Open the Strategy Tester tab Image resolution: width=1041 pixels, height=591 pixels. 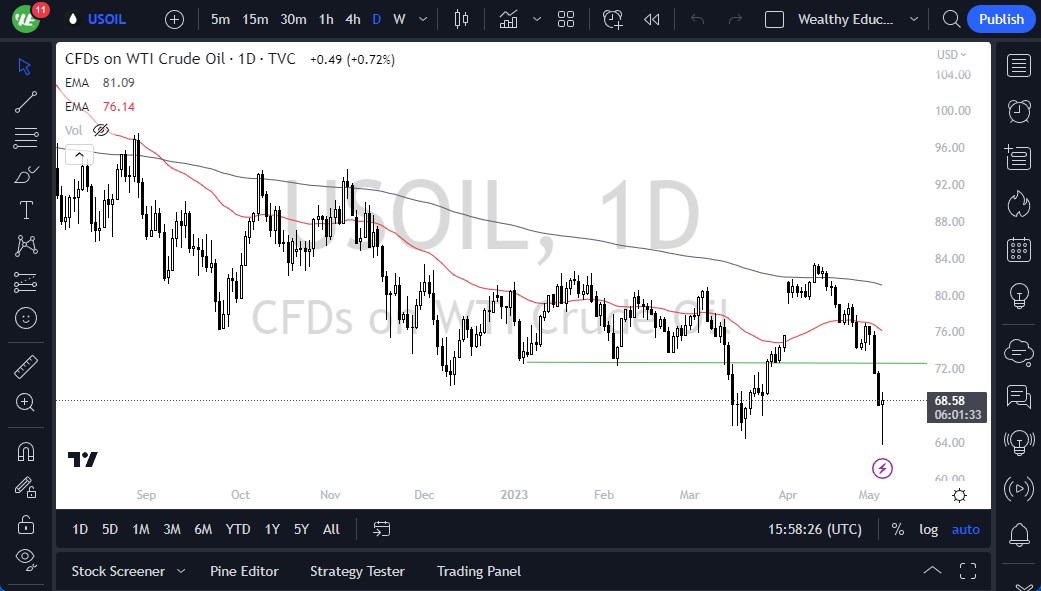coord(357,571)
